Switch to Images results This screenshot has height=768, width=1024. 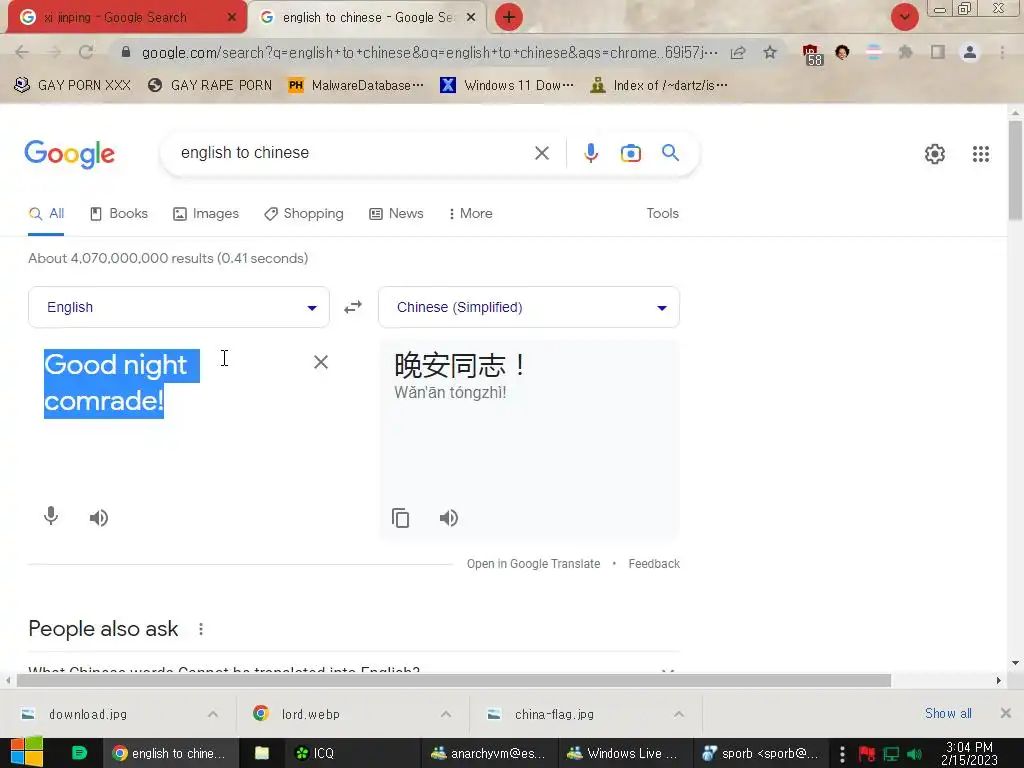(206, 214)
